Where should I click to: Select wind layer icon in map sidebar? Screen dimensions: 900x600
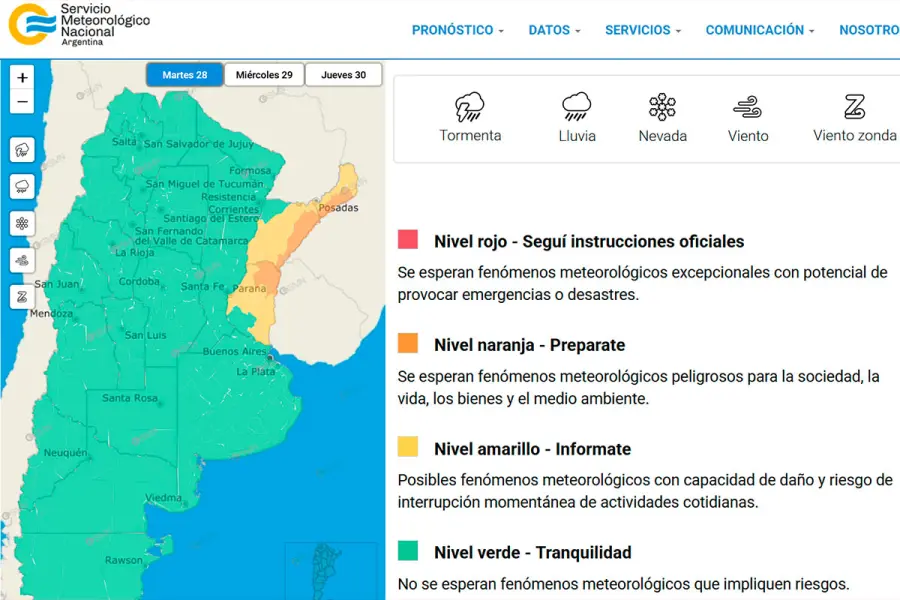click(x=22, y=261)
